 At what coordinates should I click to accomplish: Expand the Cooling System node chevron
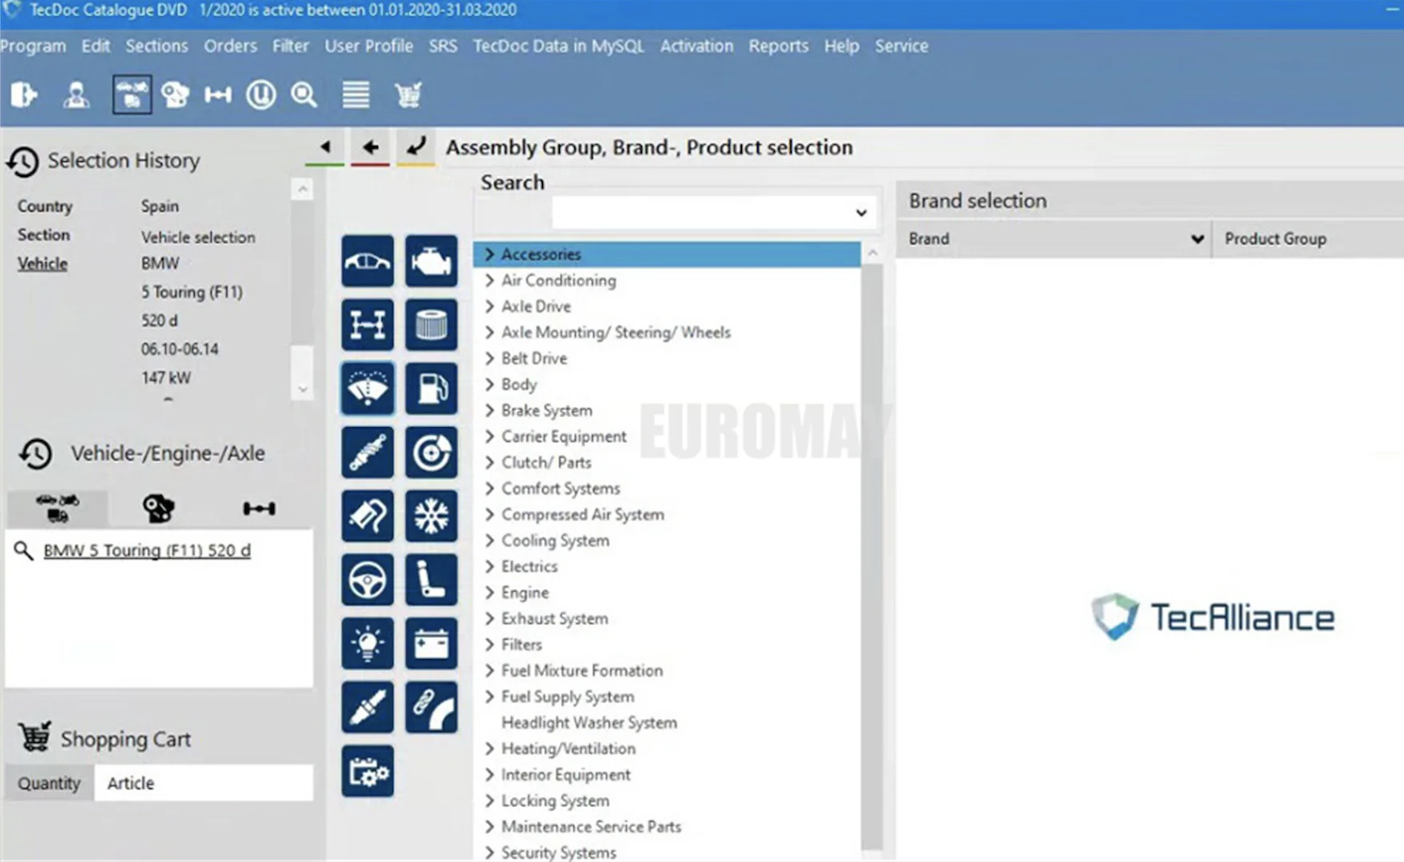coord(489,540)
